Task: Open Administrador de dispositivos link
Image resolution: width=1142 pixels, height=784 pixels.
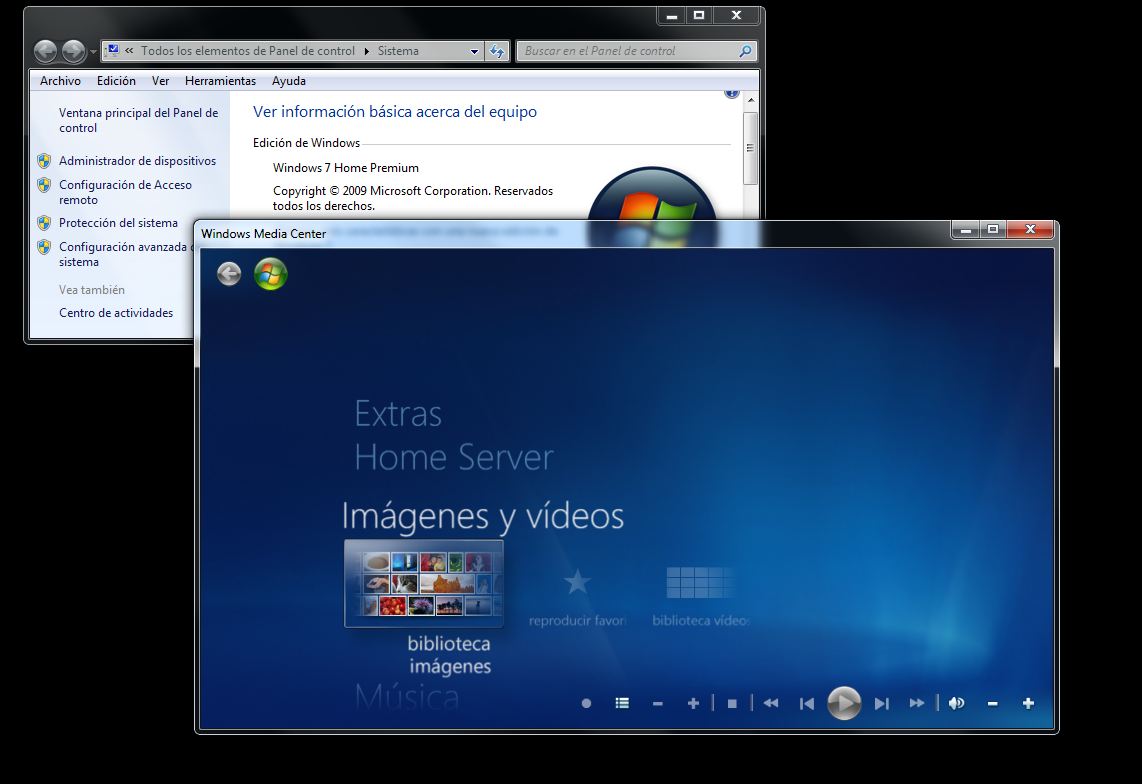Action: [137, 161]
